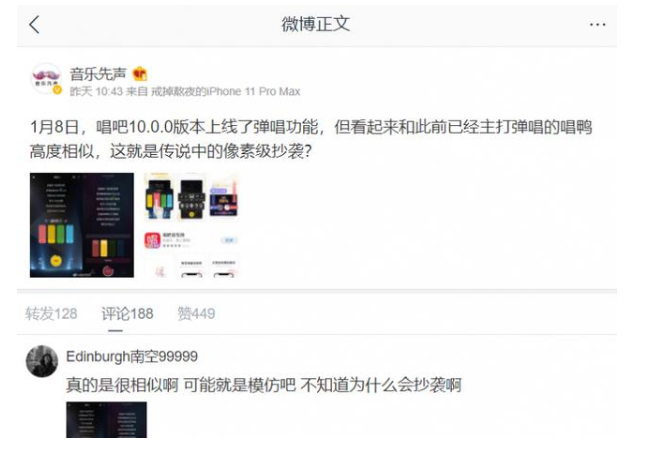
Task: Open Edinburgh南空99999 commenter avatar
Action: [42, 361]
